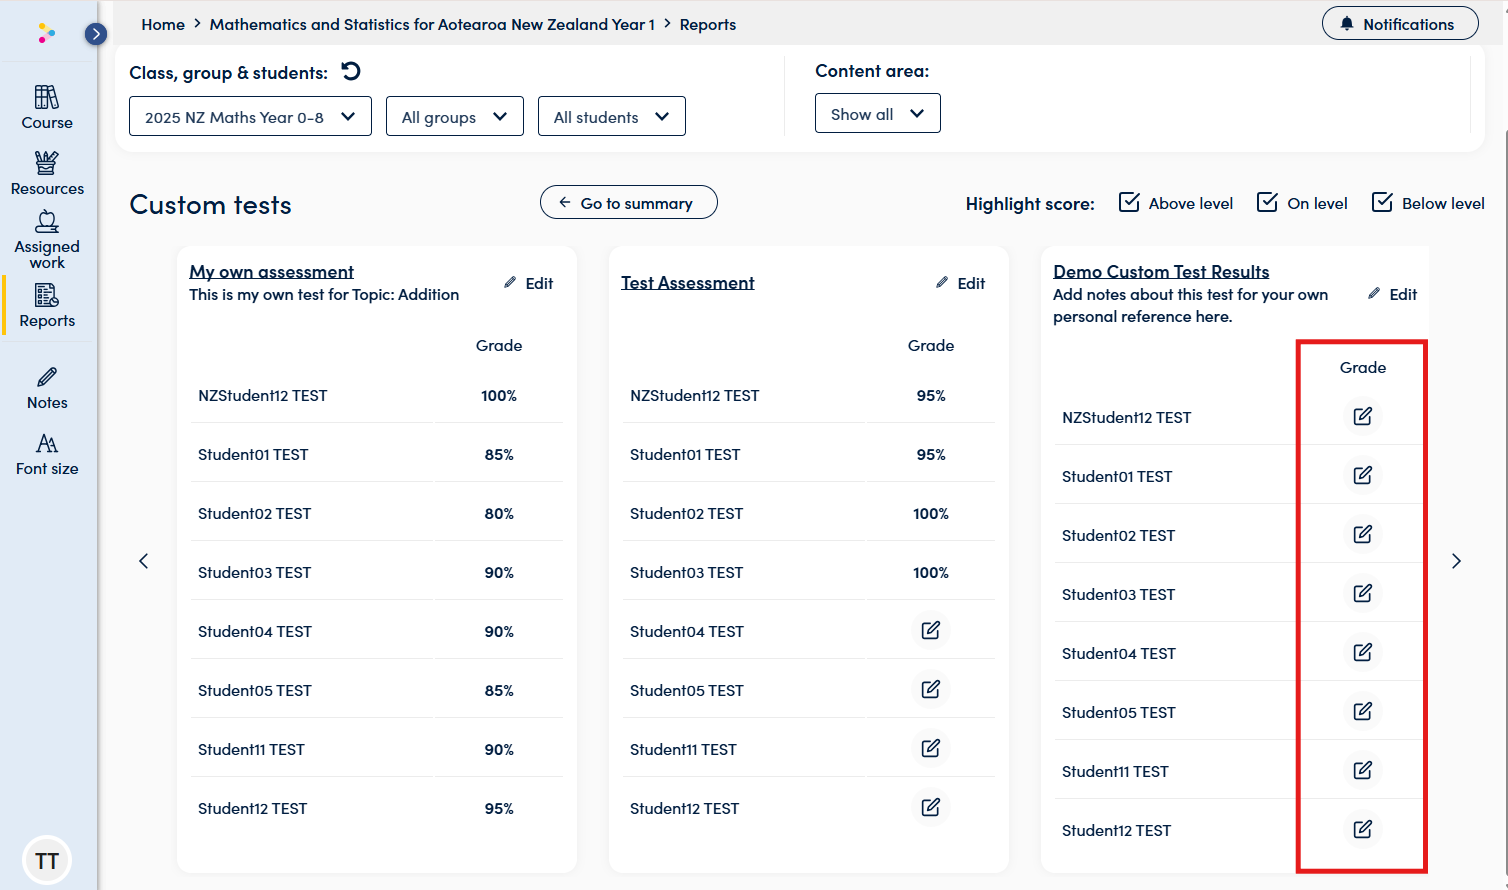The height and width of the screenshot is (890, 1508).
Task: Open the My own assessment link
Action: [271, 271]
